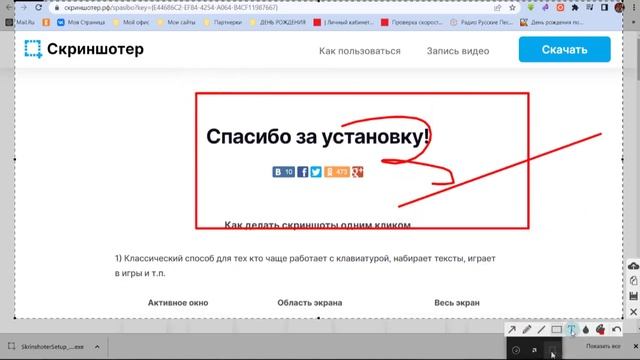Open the ДЕНЬ РОЖДЕНИЯ bookmark folder

[x=278, y=22]
